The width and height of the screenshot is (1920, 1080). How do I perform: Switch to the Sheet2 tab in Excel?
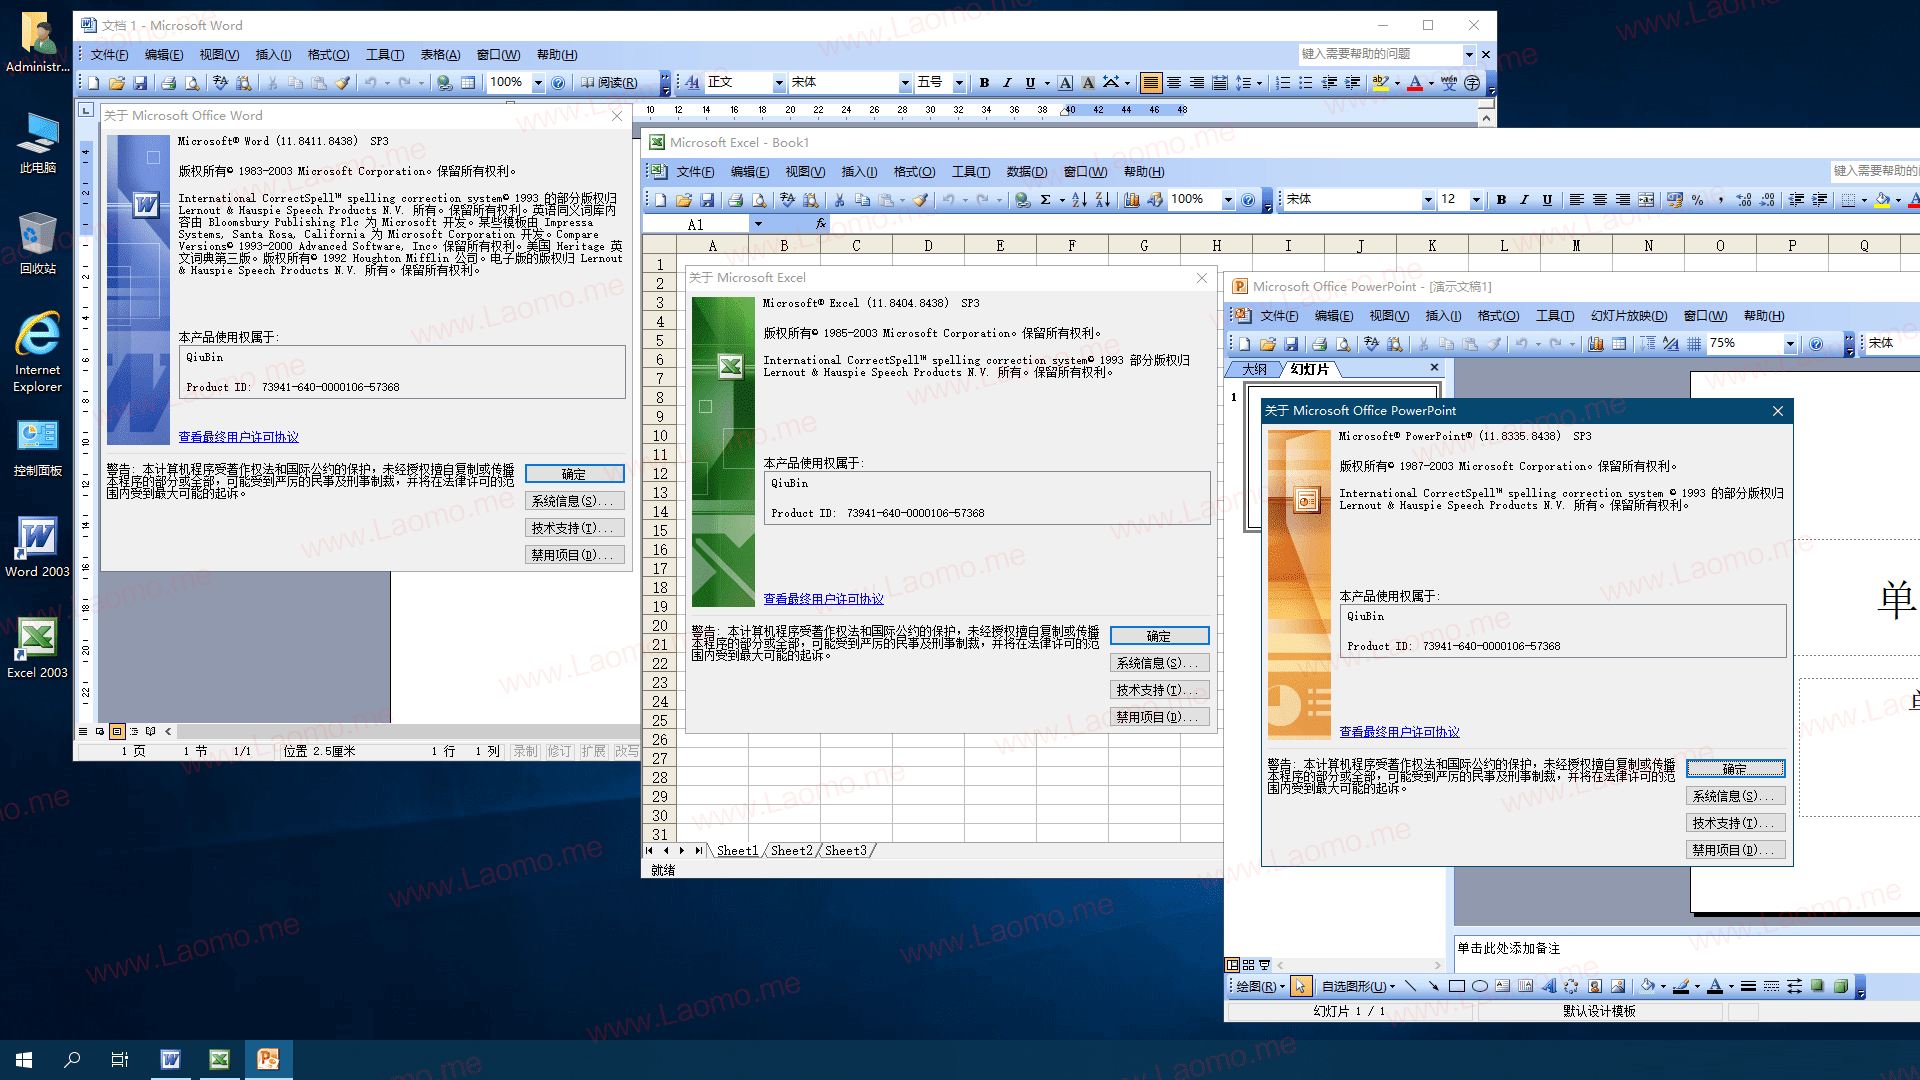791,851
